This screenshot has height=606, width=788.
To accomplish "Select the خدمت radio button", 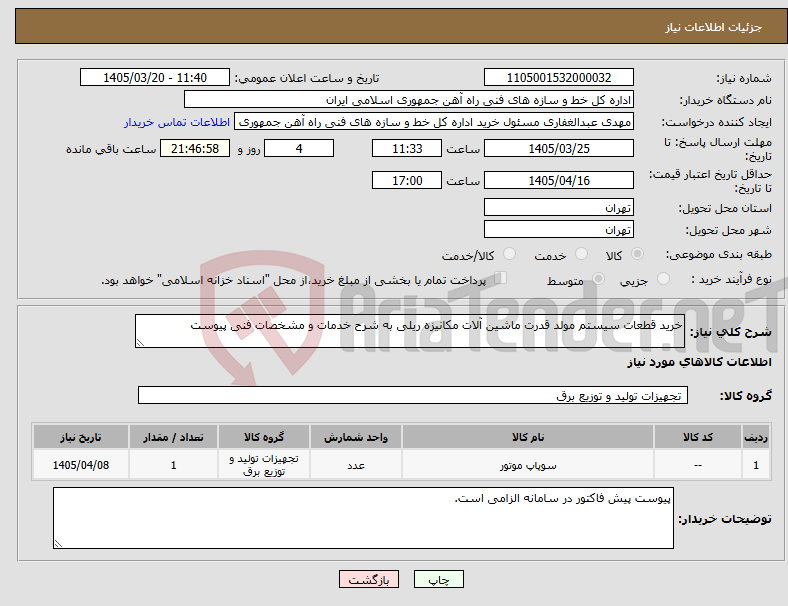I will [x=581, y=254].
